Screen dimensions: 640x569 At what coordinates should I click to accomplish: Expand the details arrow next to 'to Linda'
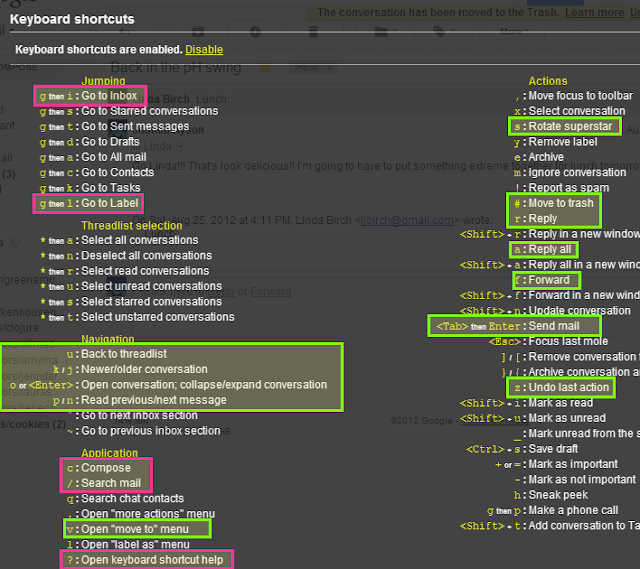tap(181, 146)
